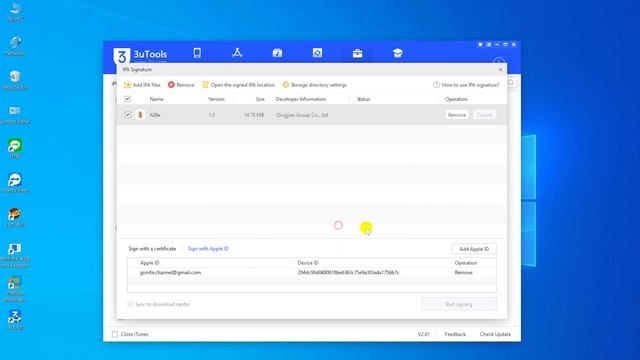Open the Control Panel desktop icon

pyautogui.click(x=15, y=114)
